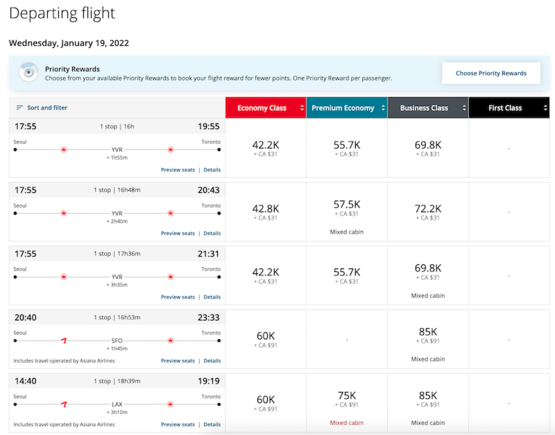Click first Air Canada logo on 16h48m flight
The image size is (555, 435).
[64, 213]
